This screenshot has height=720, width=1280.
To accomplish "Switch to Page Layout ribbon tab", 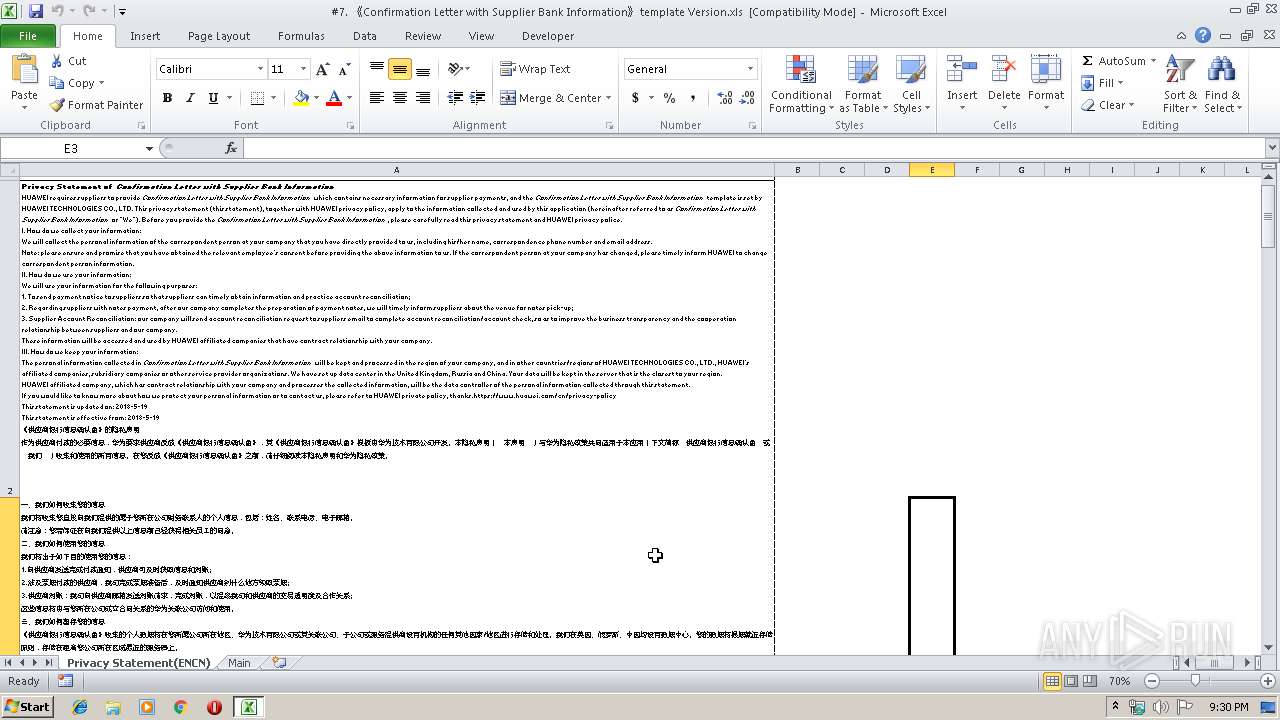I will [x=219, y=36].
